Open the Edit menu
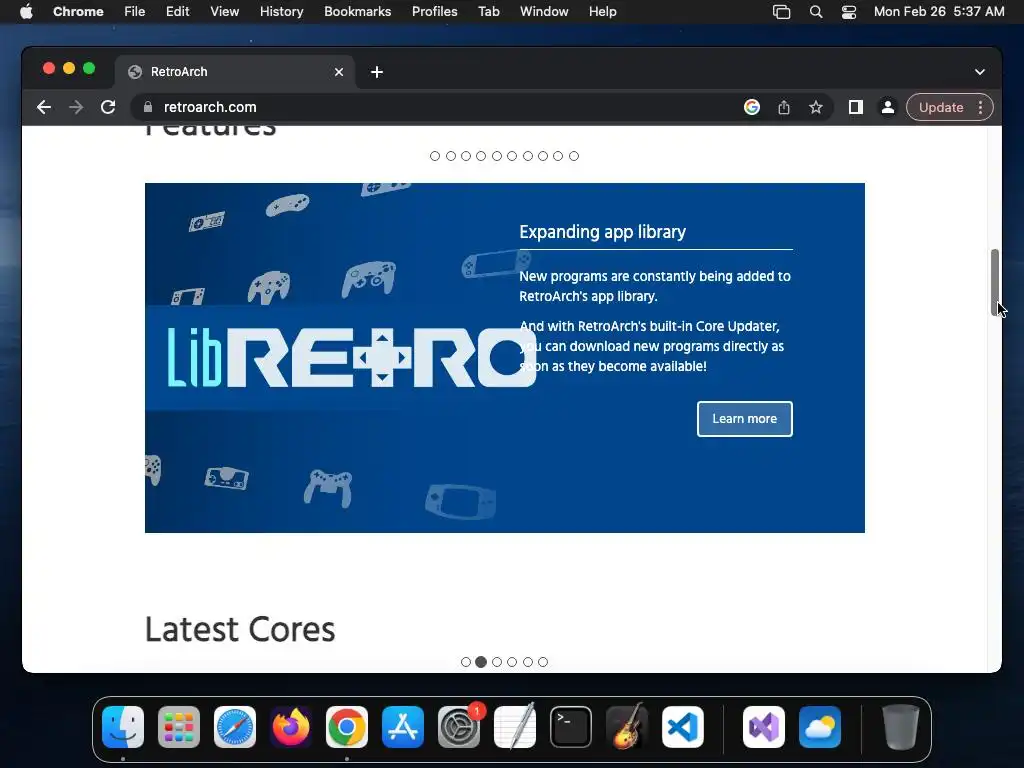The width and height of the screenshot is (1024, 768). click(178, 12)
